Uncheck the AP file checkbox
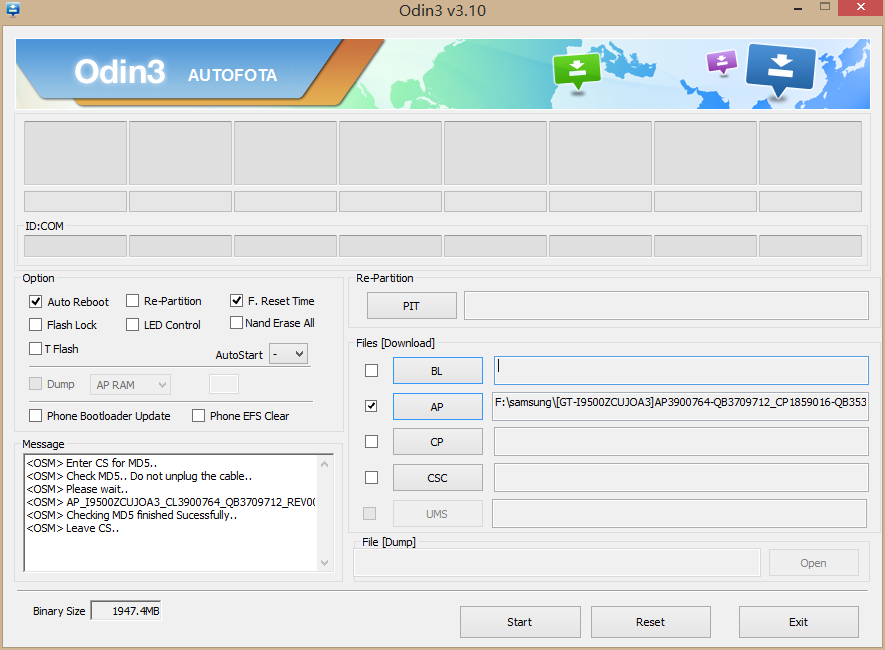The height and width of the screenshot is (650, 885). tap(371, 406)
